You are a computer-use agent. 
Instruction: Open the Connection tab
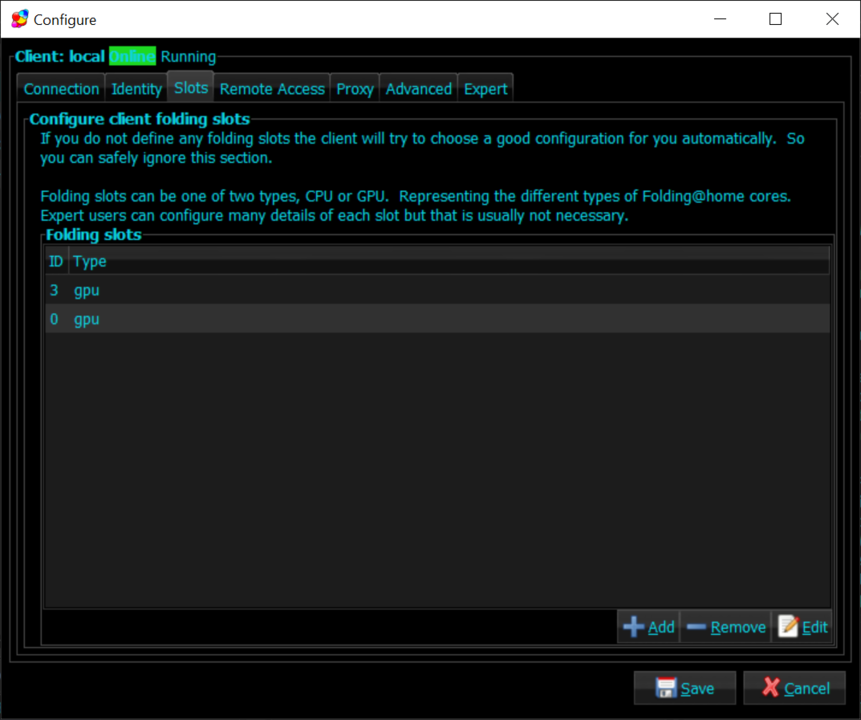click(x=61, y=89)
